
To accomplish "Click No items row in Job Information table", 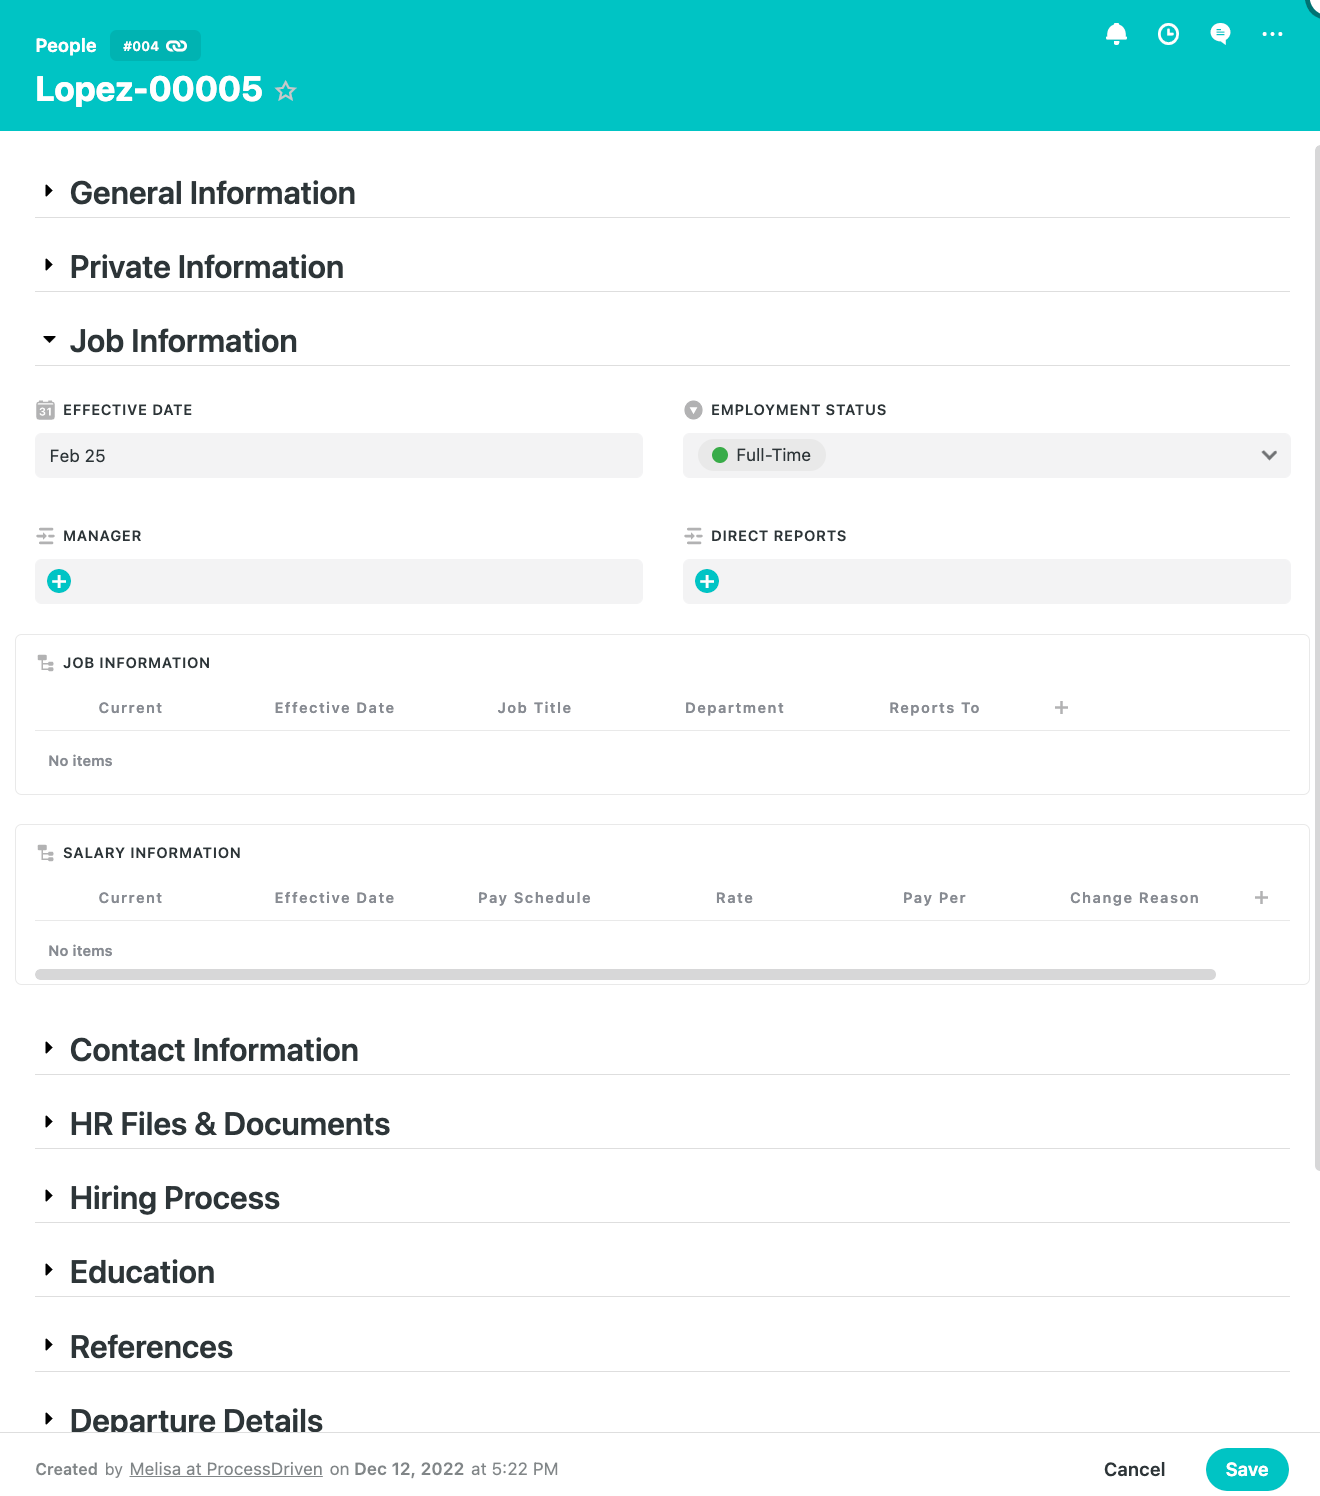I will [662, 761].
